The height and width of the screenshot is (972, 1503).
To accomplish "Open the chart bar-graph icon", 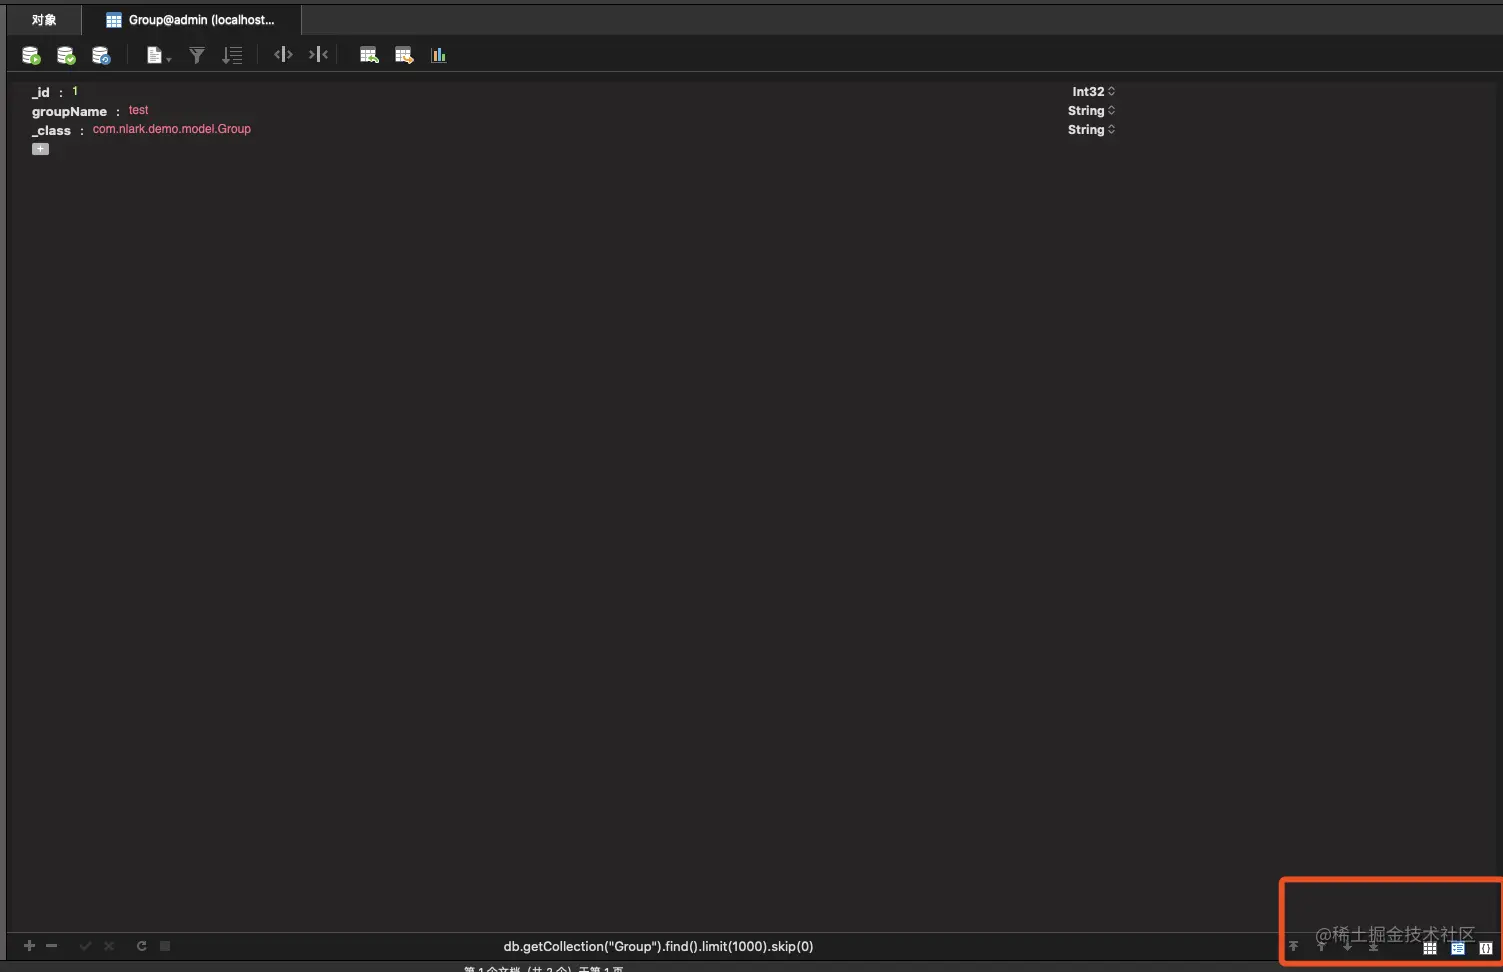I will click(x=438, y=55).
